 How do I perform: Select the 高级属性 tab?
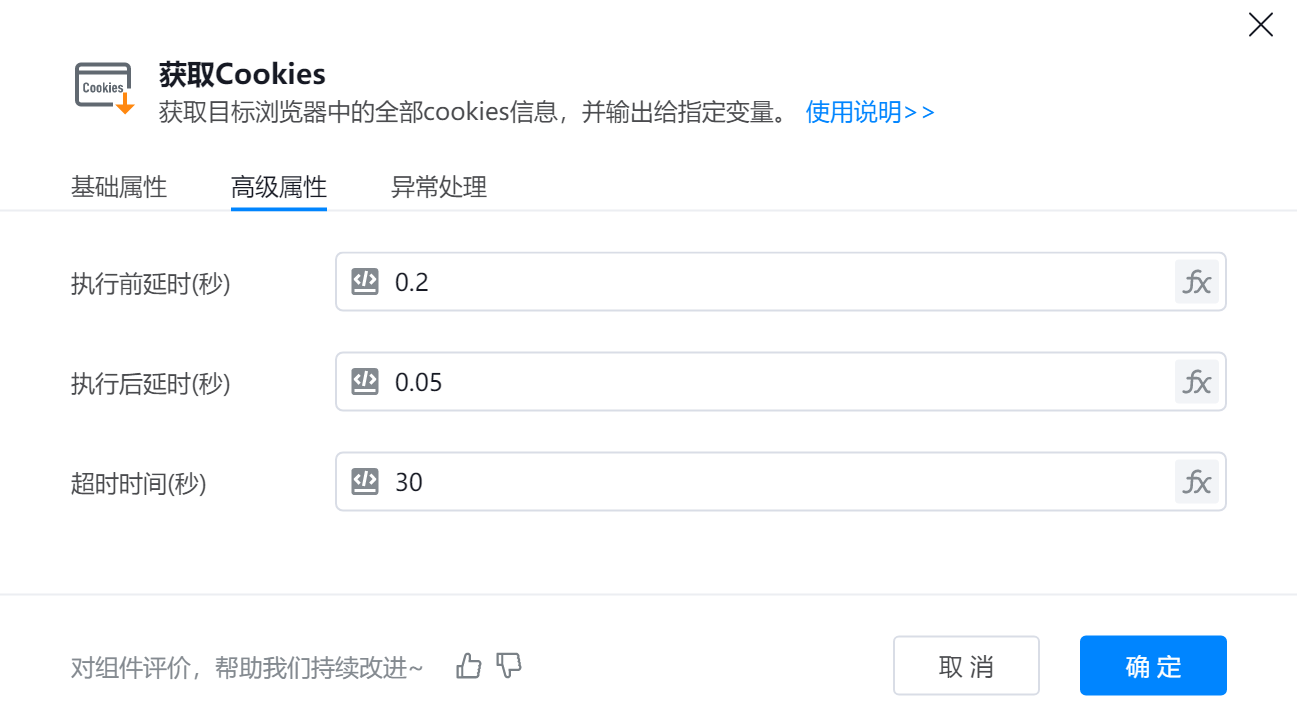(x=279, y=187)
